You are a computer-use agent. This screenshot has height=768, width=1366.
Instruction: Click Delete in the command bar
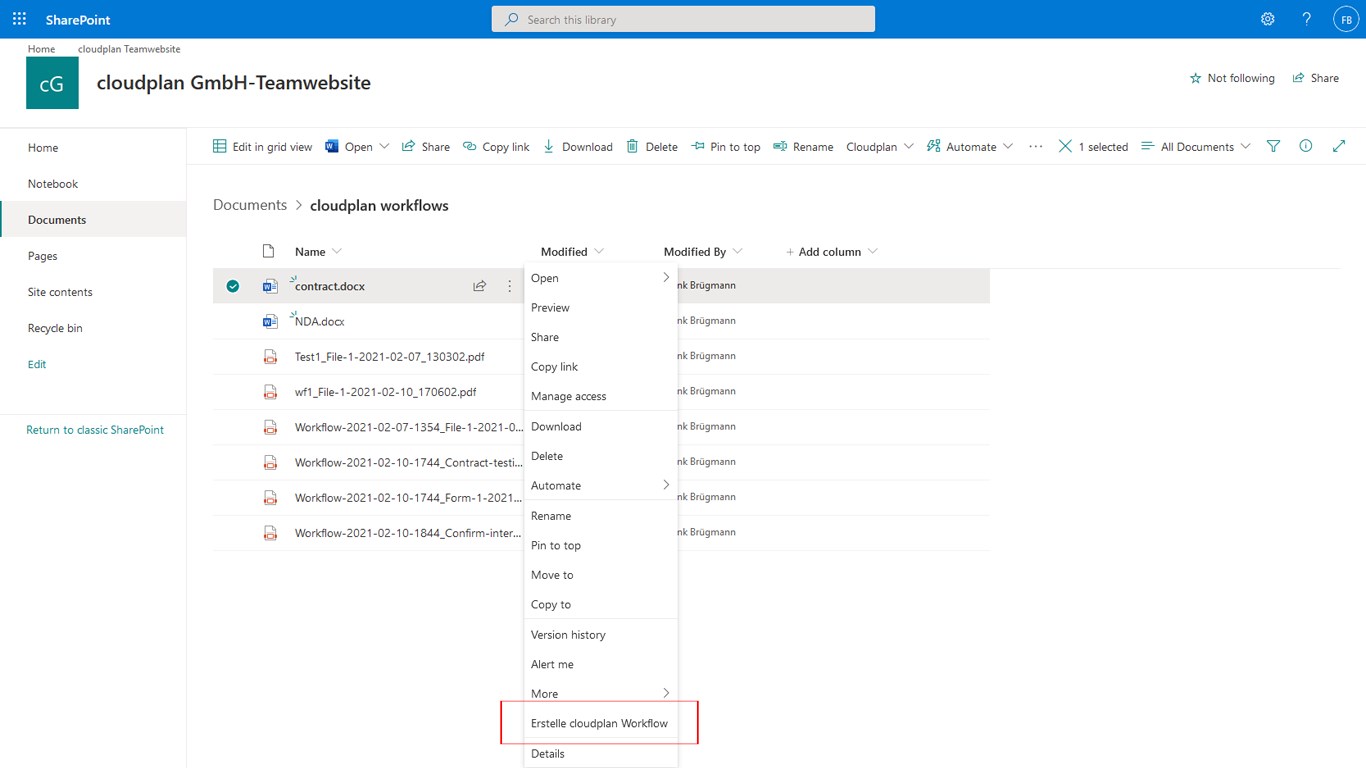coord(652,146)
